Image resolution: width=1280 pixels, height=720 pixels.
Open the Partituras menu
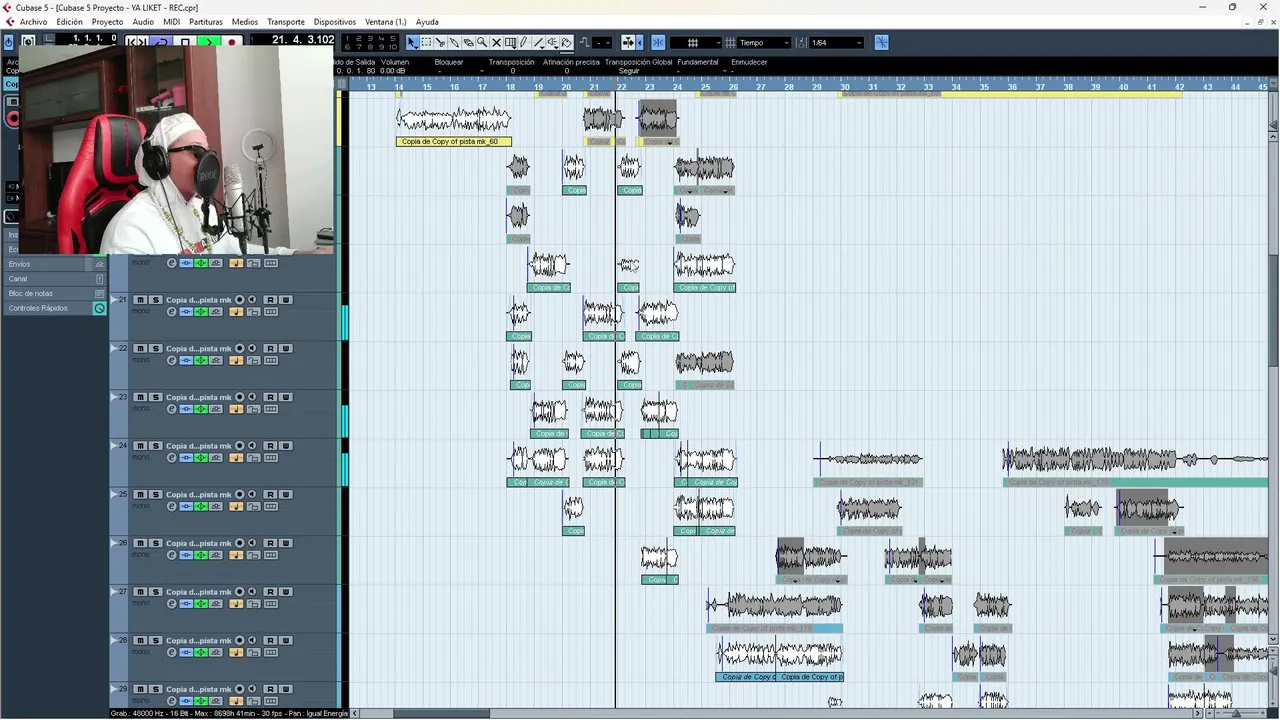coord(206,22)
